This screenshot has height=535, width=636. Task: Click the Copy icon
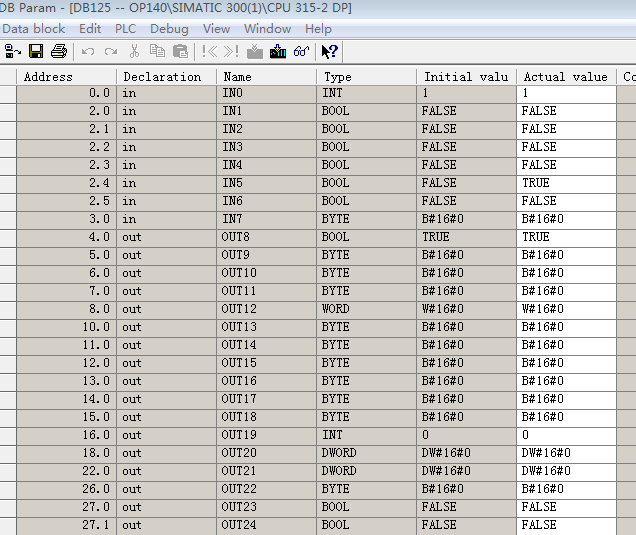point(157,52)
